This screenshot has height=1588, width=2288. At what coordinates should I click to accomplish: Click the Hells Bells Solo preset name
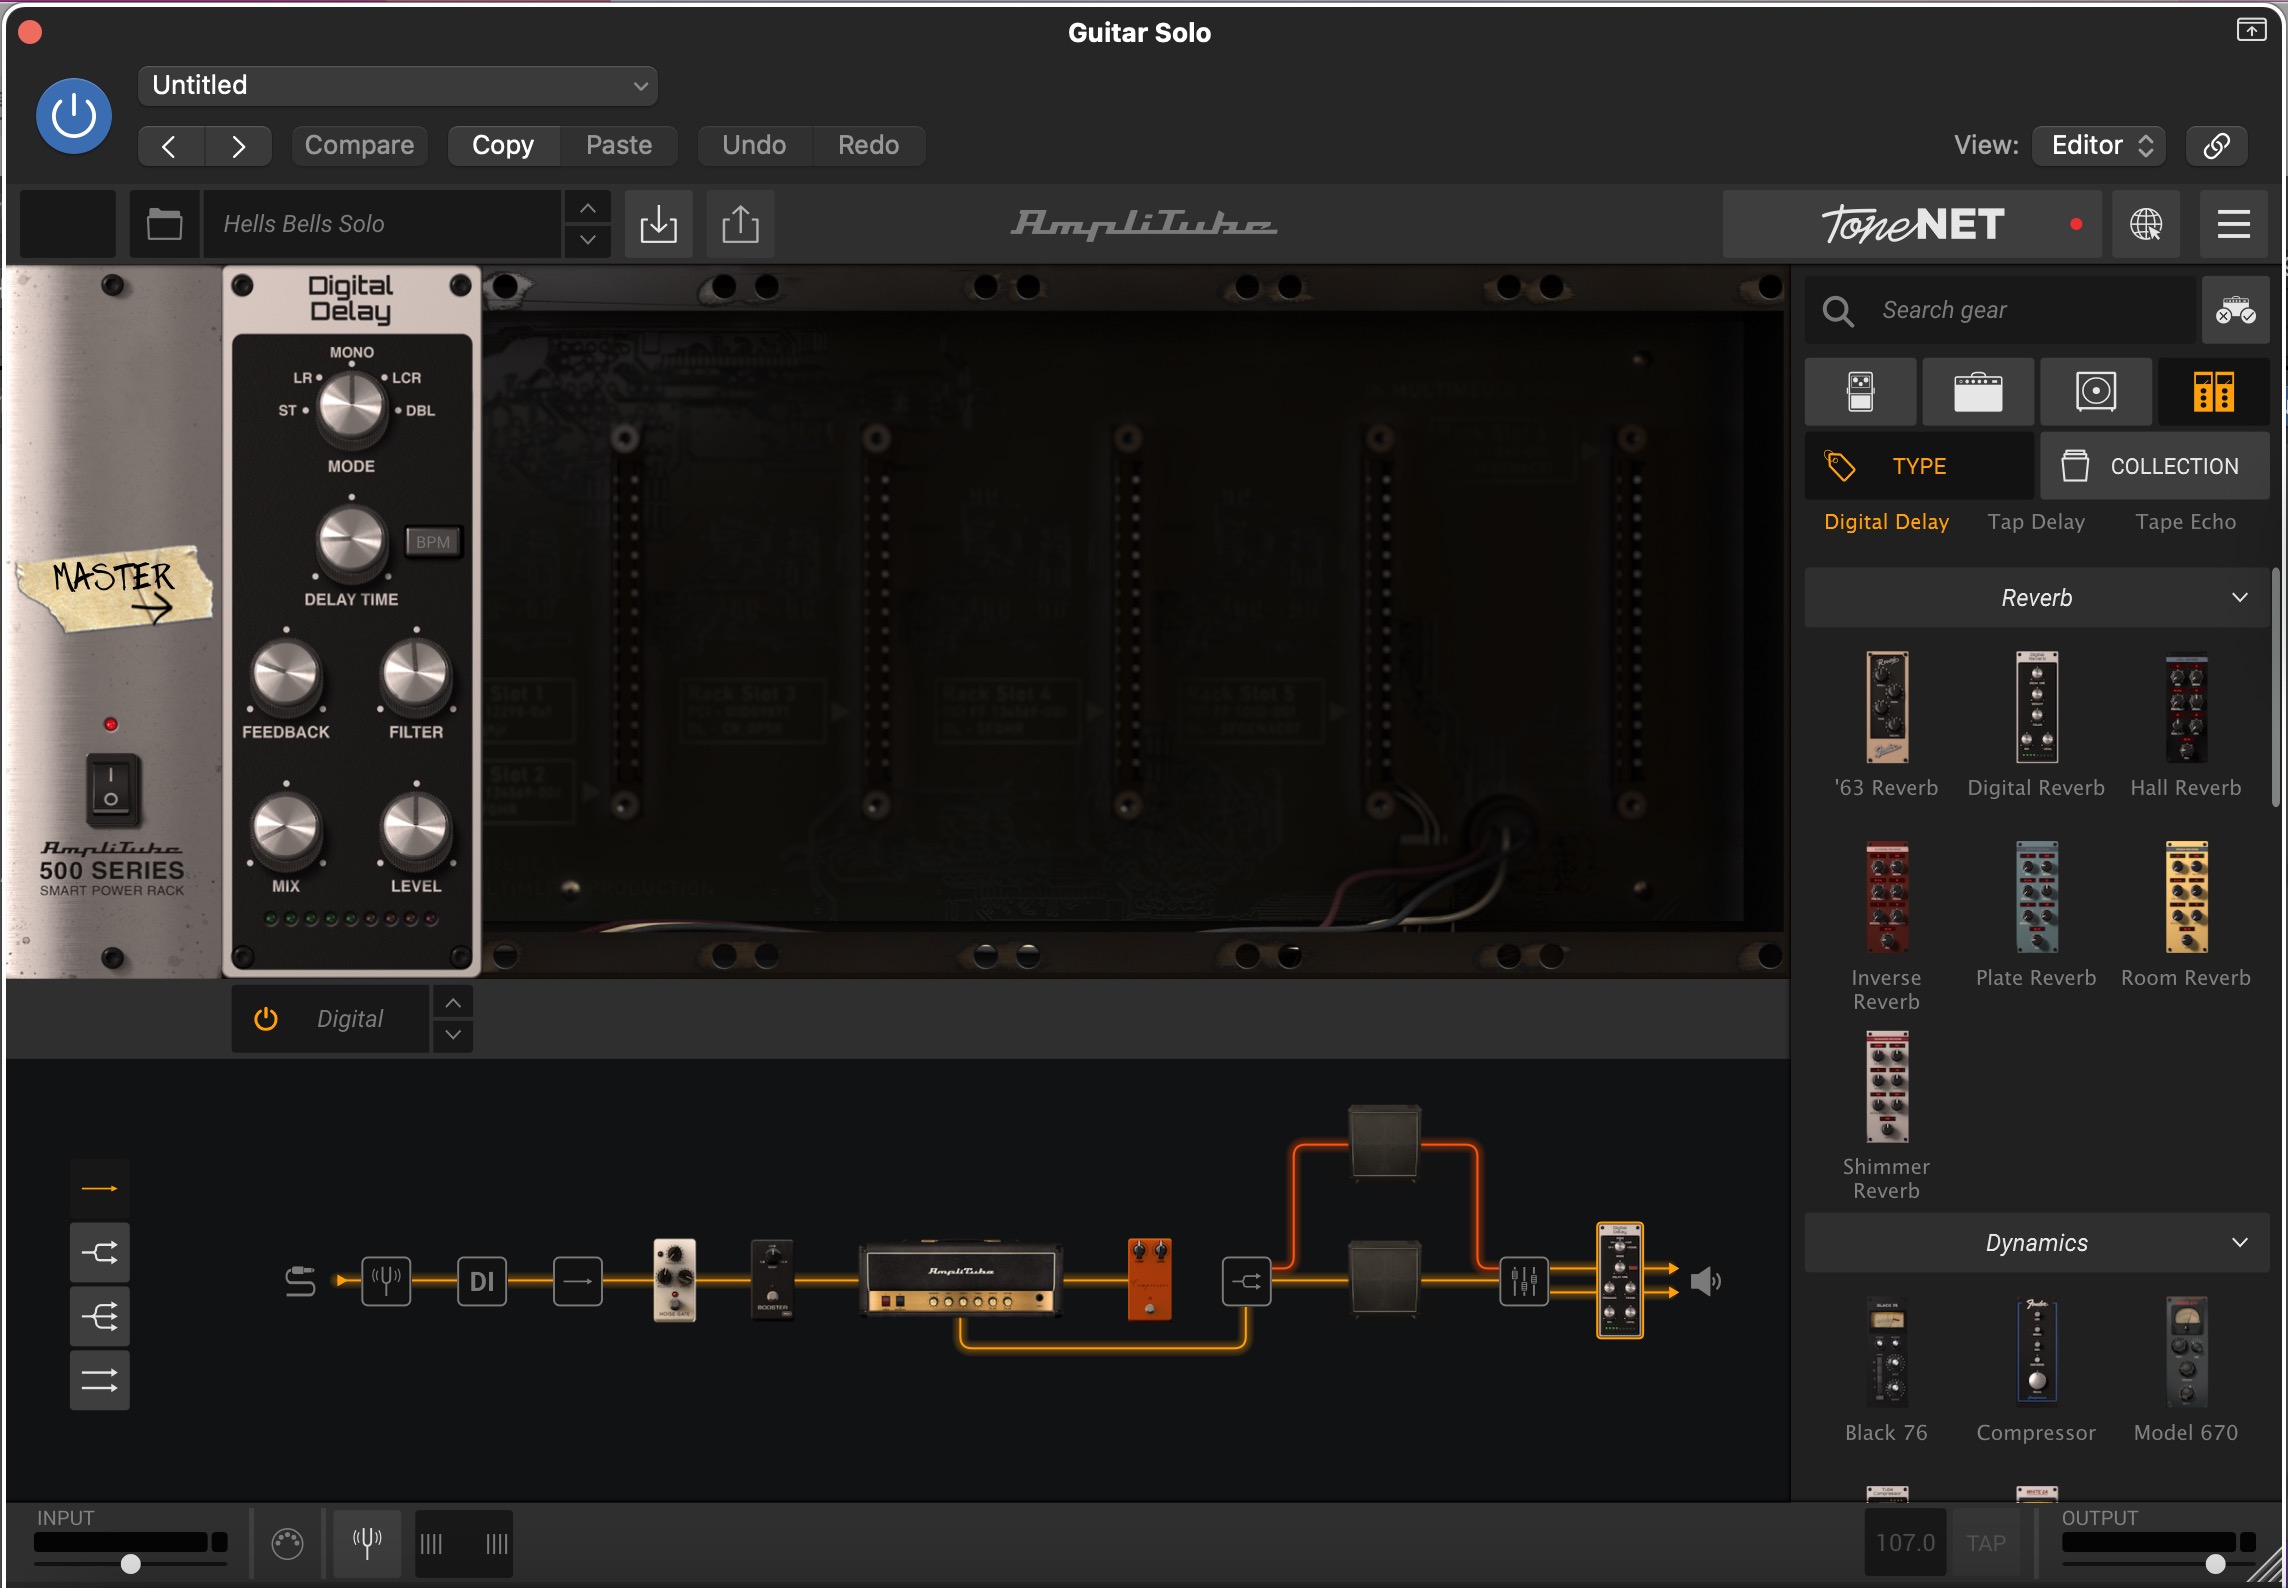coord(382,224)
